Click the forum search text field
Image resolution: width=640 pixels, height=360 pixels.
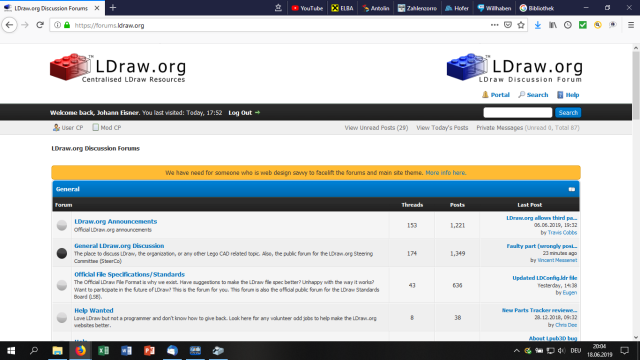pyautogui.click(x=518, y=113)
